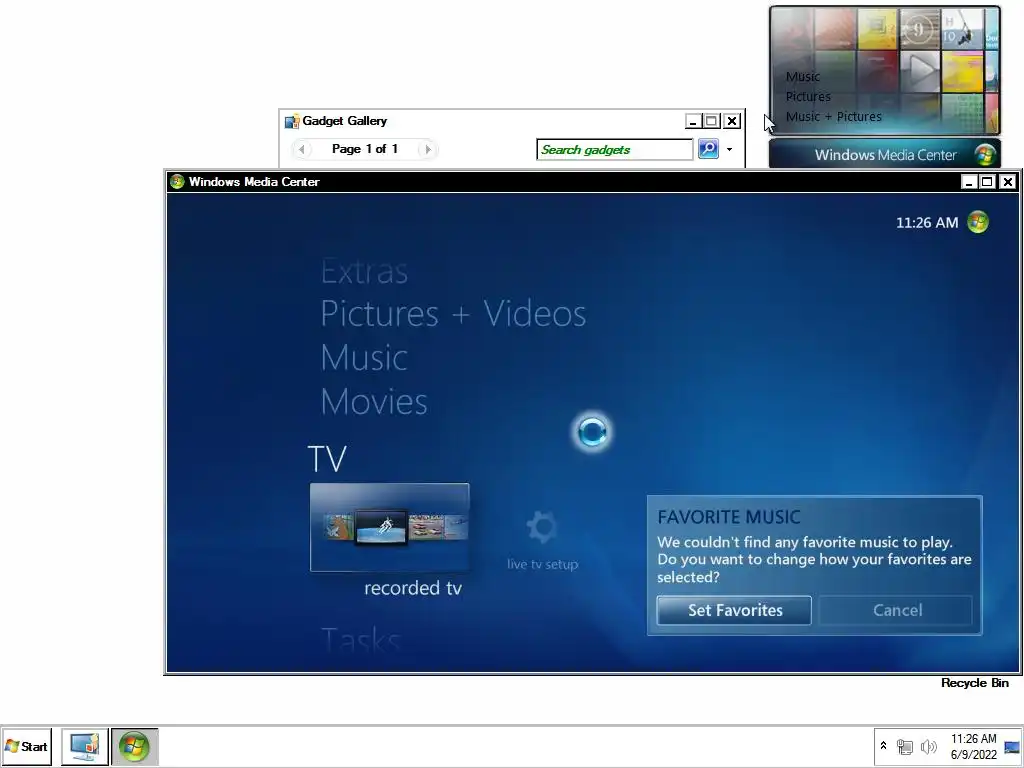The height and width of the screenshot is (768, 1024).
Task: Click the green Media Center logo by clock
Action: 978,222
